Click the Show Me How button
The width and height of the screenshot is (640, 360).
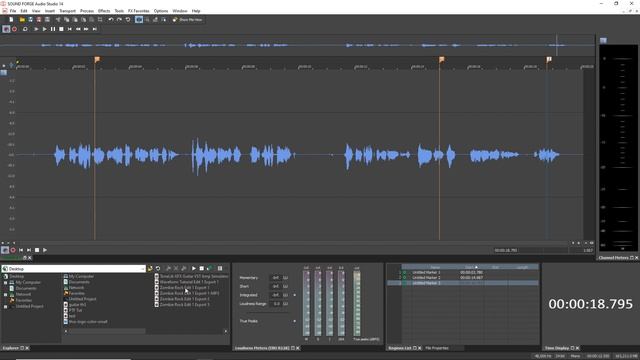tap(188, 20)
